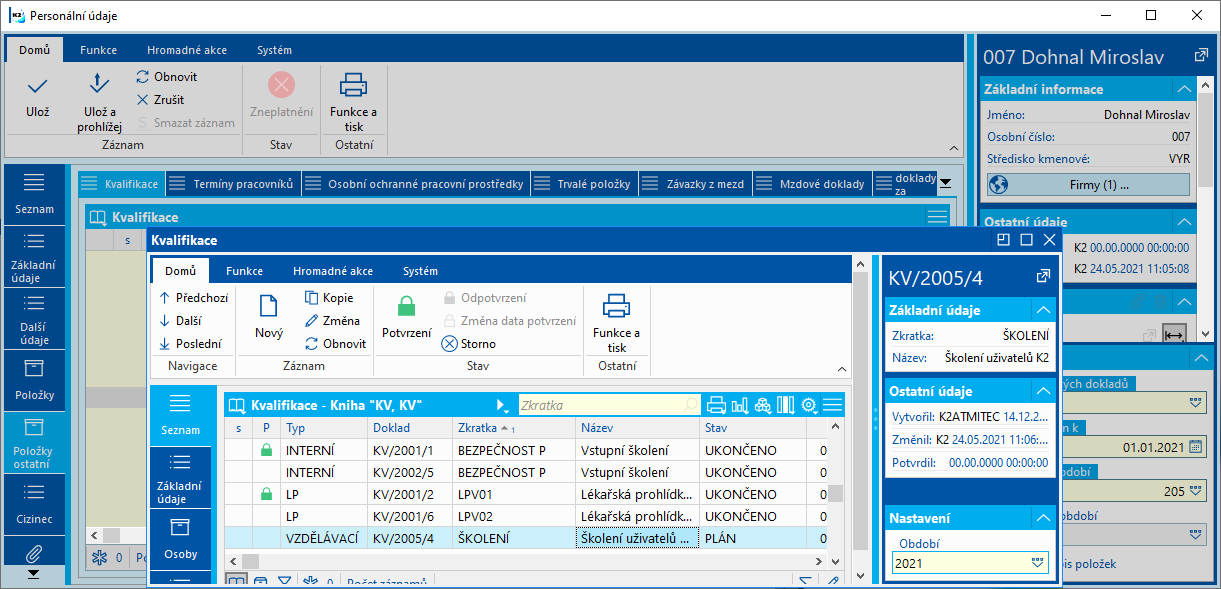Click the Zkratka search field

coord(602,405)
